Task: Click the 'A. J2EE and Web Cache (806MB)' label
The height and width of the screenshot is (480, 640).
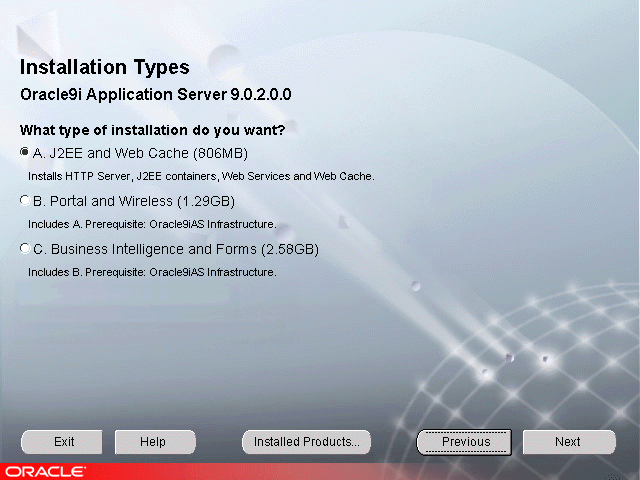Action: [140, 153]
